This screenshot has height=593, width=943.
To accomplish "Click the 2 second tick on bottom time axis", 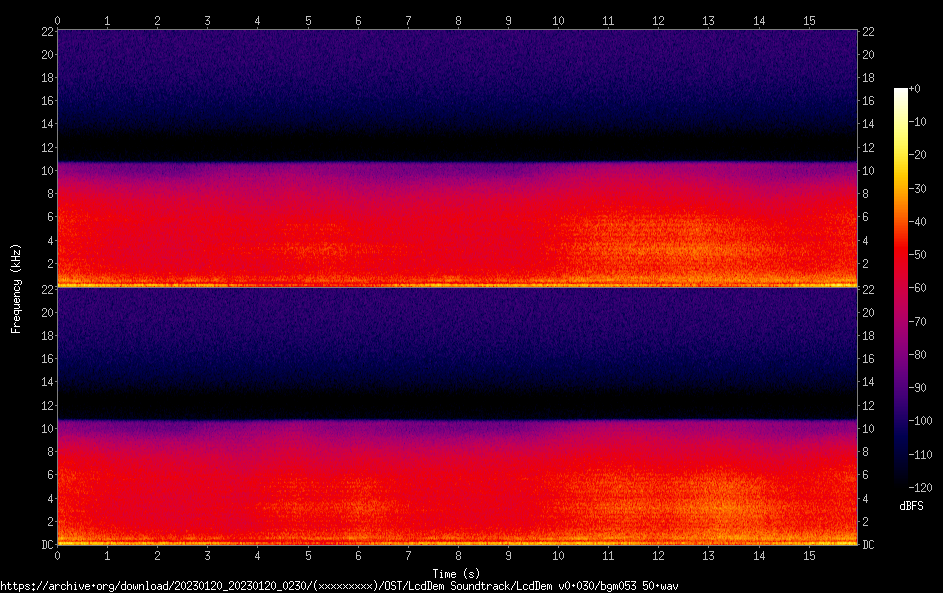I will click(x=158, y=555).
